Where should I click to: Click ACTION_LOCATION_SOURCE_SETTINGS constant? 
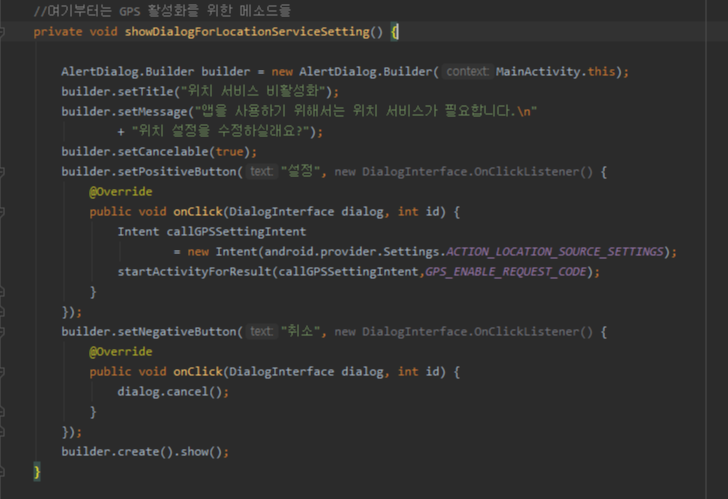pyautogui.click(x=555, y=252)
